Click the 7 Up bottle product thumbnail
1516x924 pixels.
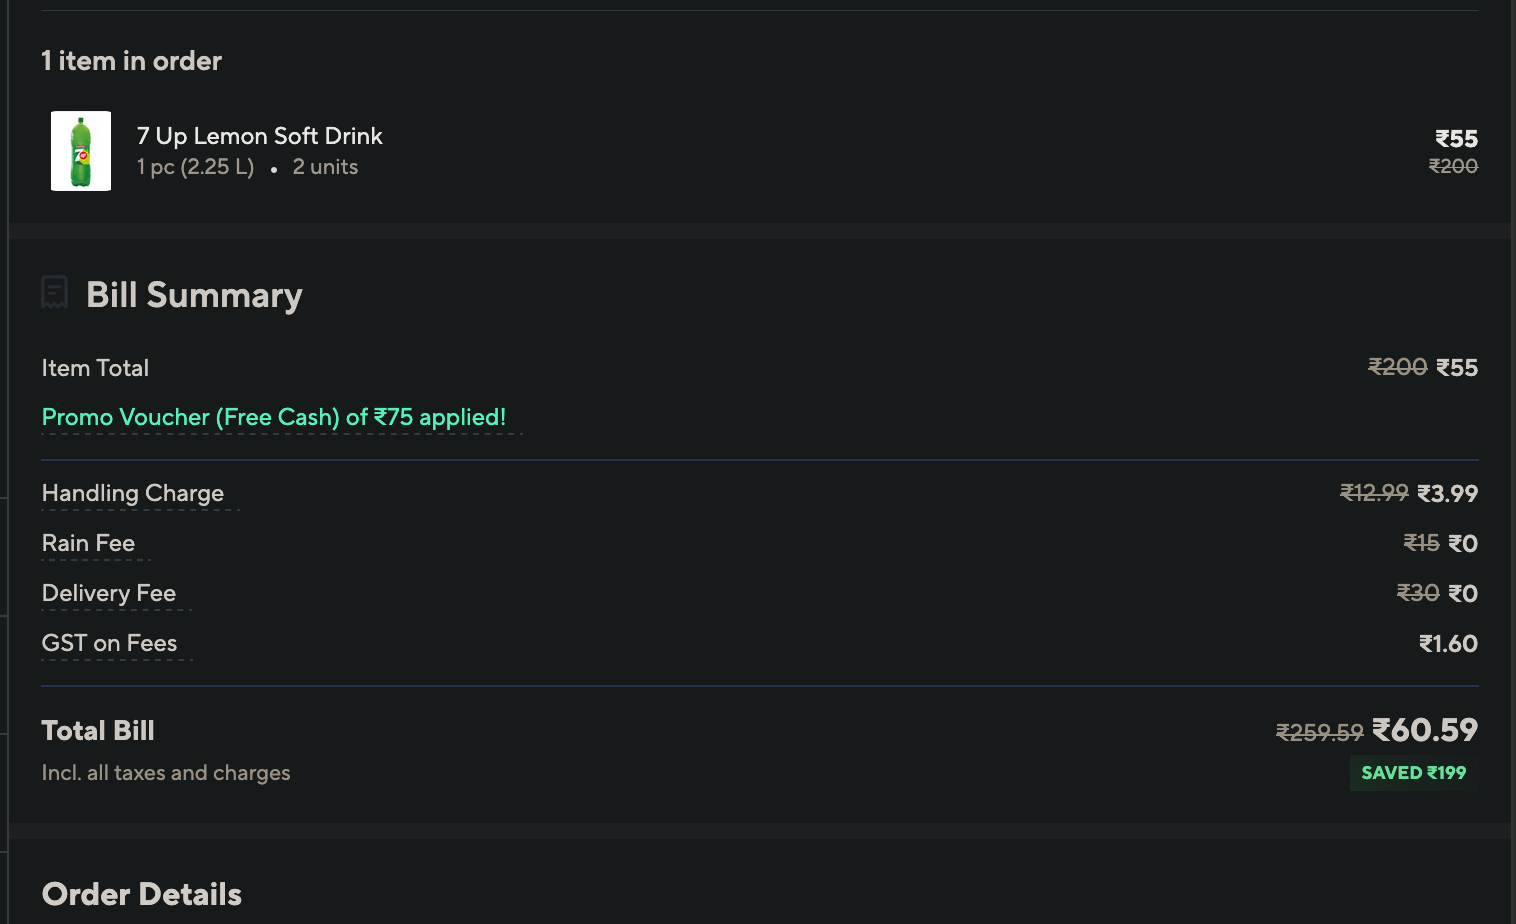pyautogui.click(x=81, y=151)
